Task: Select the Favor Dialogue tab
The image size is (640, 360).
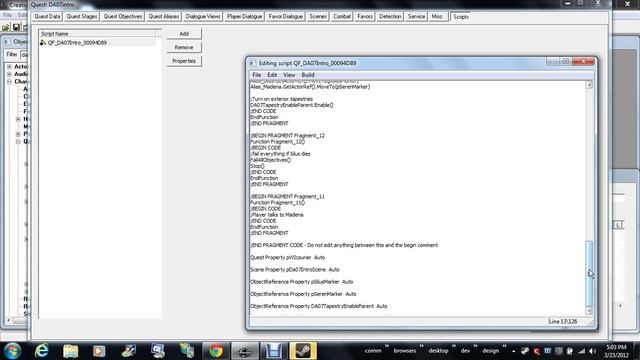Action: coord(286,16)
